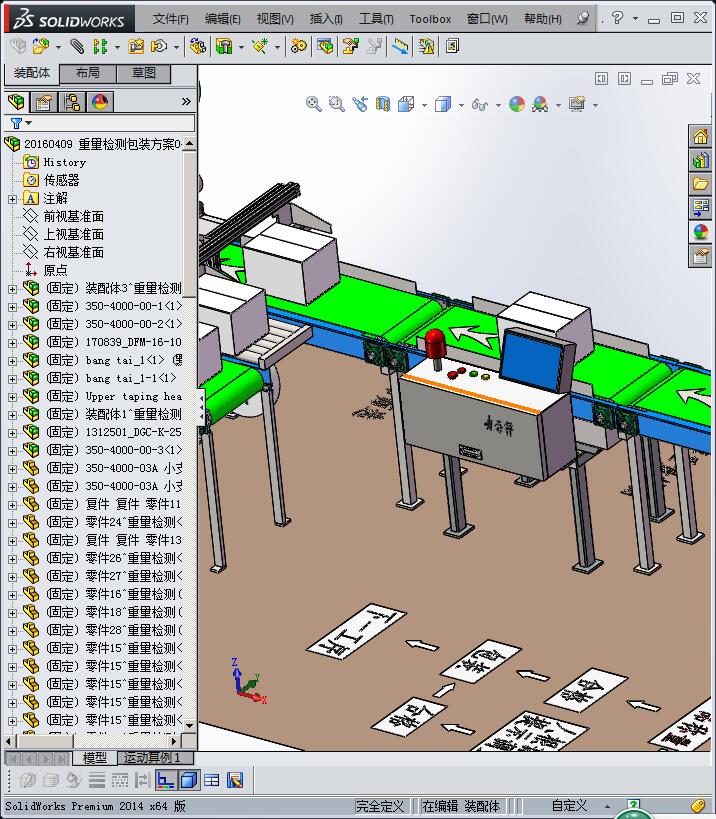Click the Hide/Show Items glasses icon
Image resolution: width=716 pixels, height=819 pixels.
pos(479,104)
